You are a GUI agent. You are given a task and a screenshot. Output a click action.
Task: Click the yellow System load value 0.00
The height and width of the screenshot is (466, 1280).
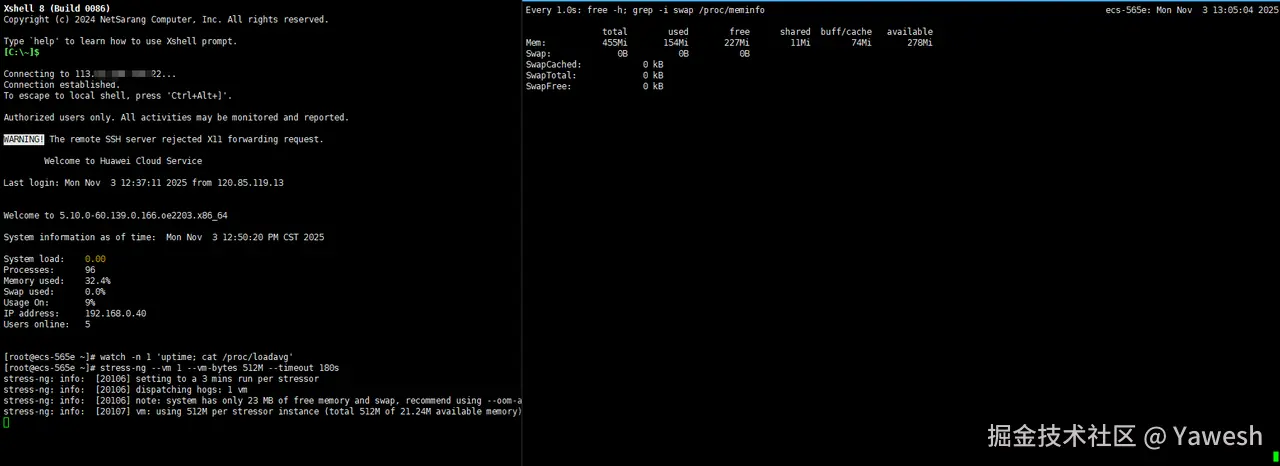click(x=95, y=259)
